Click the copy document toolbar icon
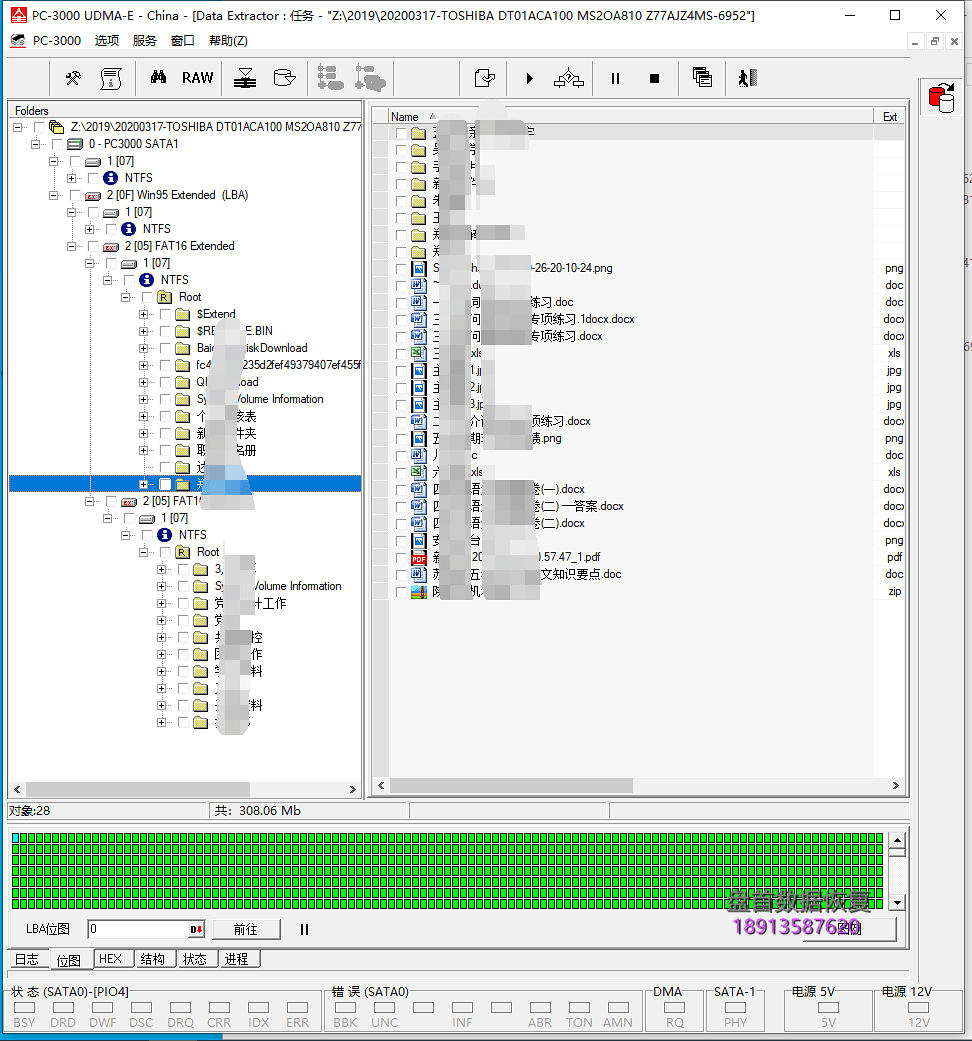This screenshot has width=972, height=1041. tap(485, 78)
